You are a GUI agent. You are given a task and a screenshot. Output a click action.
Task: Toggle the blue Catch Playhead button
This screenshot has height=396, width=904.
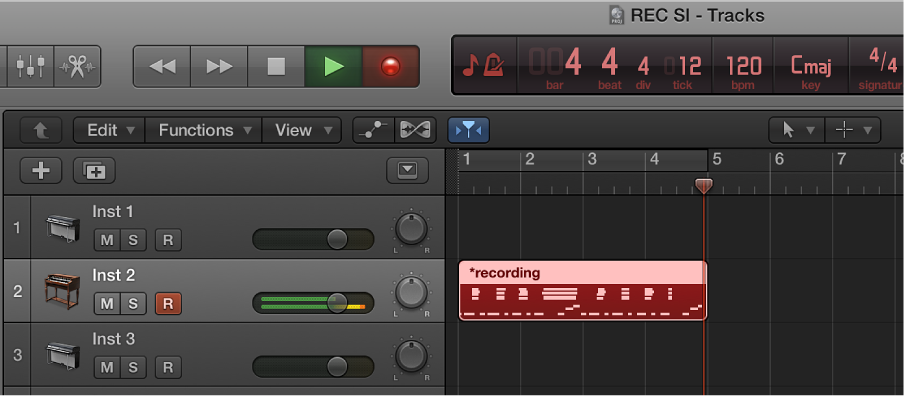point(469,130)
